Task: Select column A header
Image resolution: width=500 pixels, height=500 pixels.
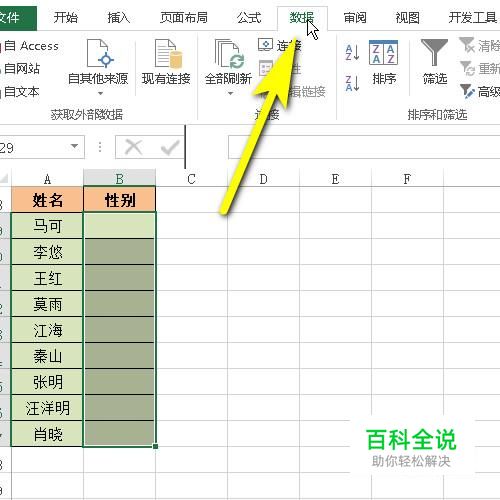Action: point(47,179)
